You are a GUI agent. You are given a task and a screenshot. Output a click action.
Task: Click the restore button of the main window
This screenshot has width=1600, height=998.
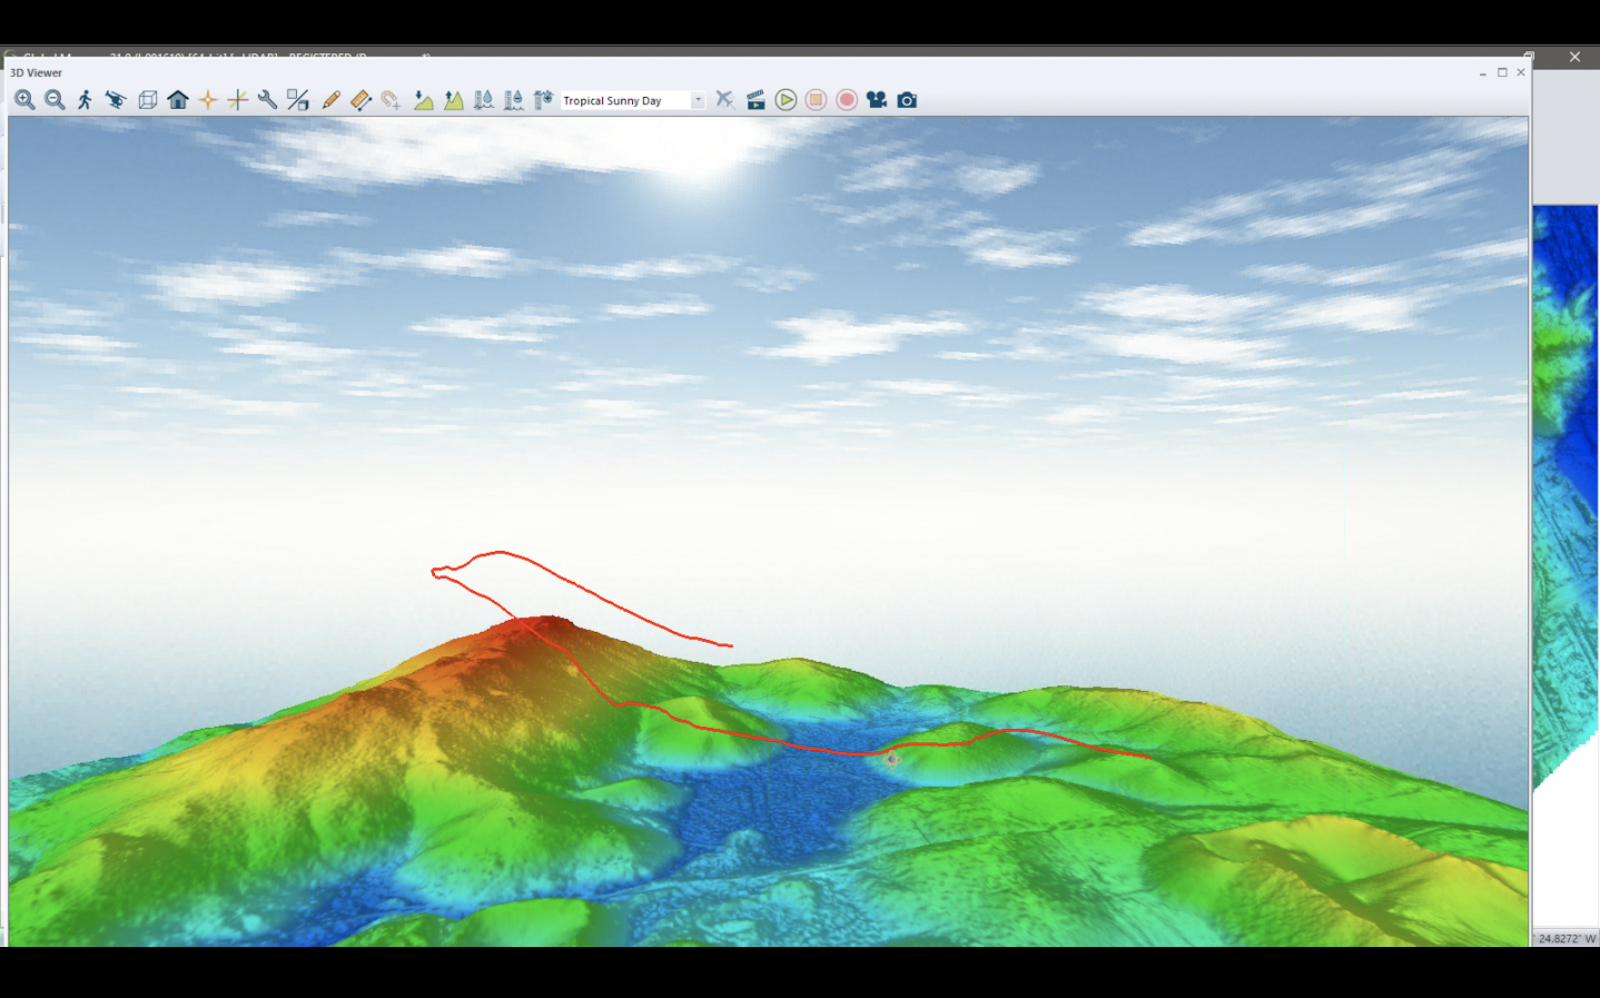pyautogui.click(x=1529, y=56)
